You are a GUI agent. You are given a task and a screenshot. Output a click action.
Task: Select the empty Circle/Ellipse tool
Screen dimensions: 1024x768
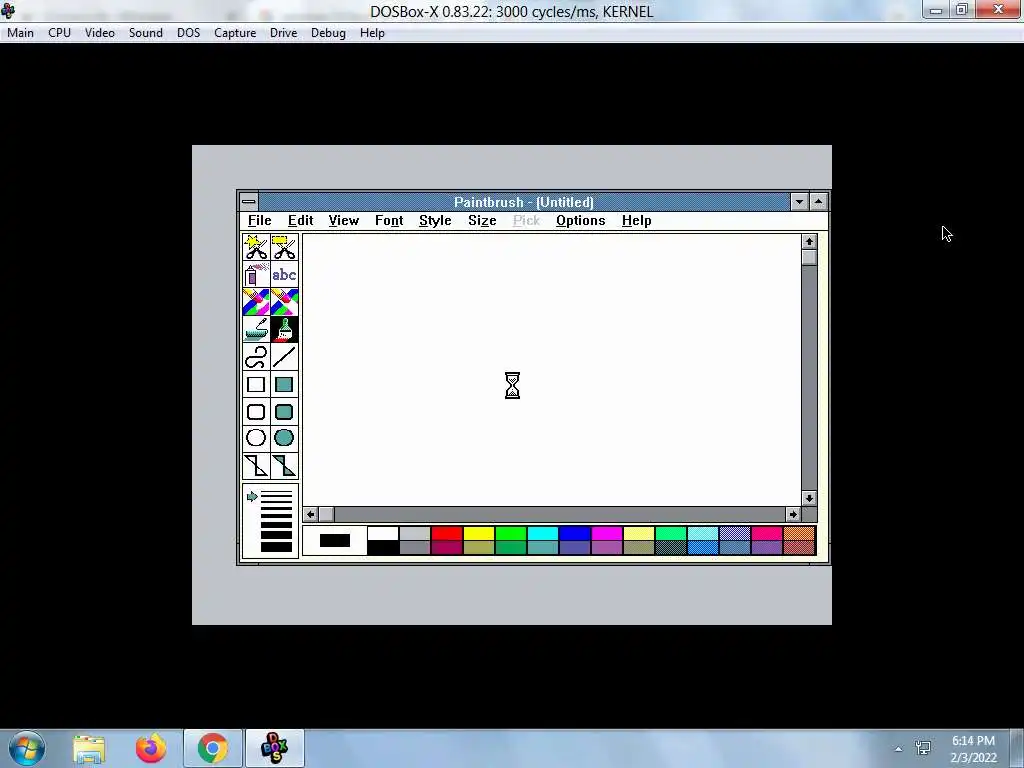point(256,438)
